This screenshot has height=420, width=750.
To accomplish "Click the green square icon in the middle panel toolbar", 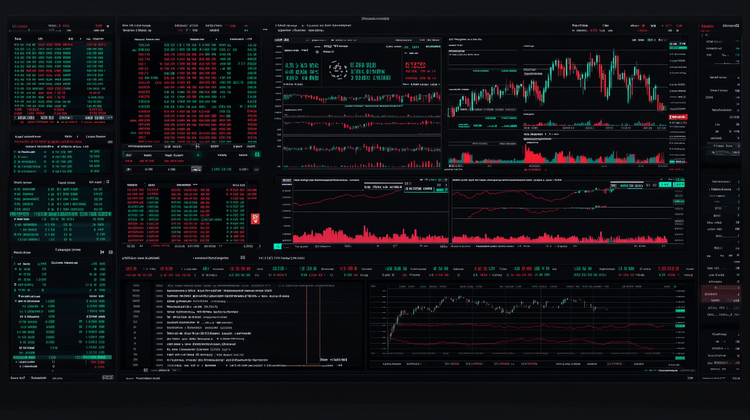I will [257, 155].
